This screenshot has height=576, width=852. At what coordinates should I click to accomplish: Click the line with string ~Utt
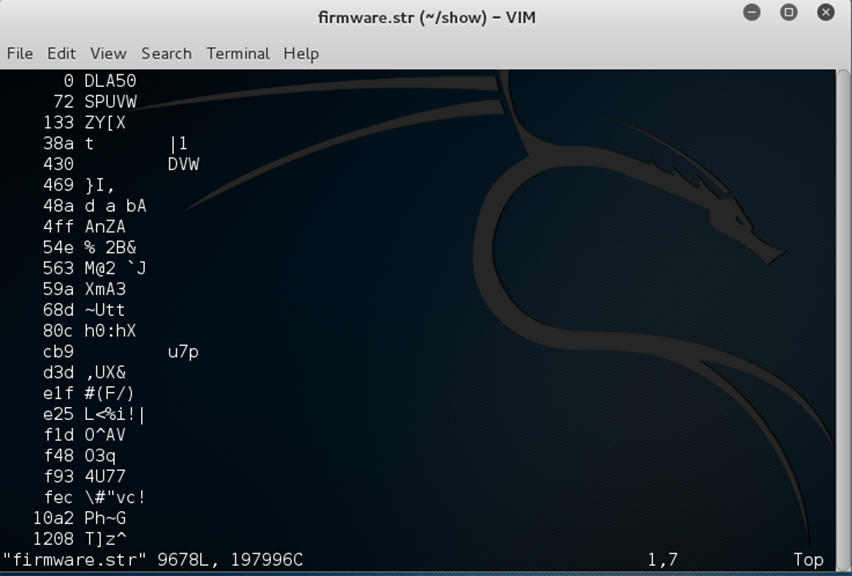[x=84, y=310]
